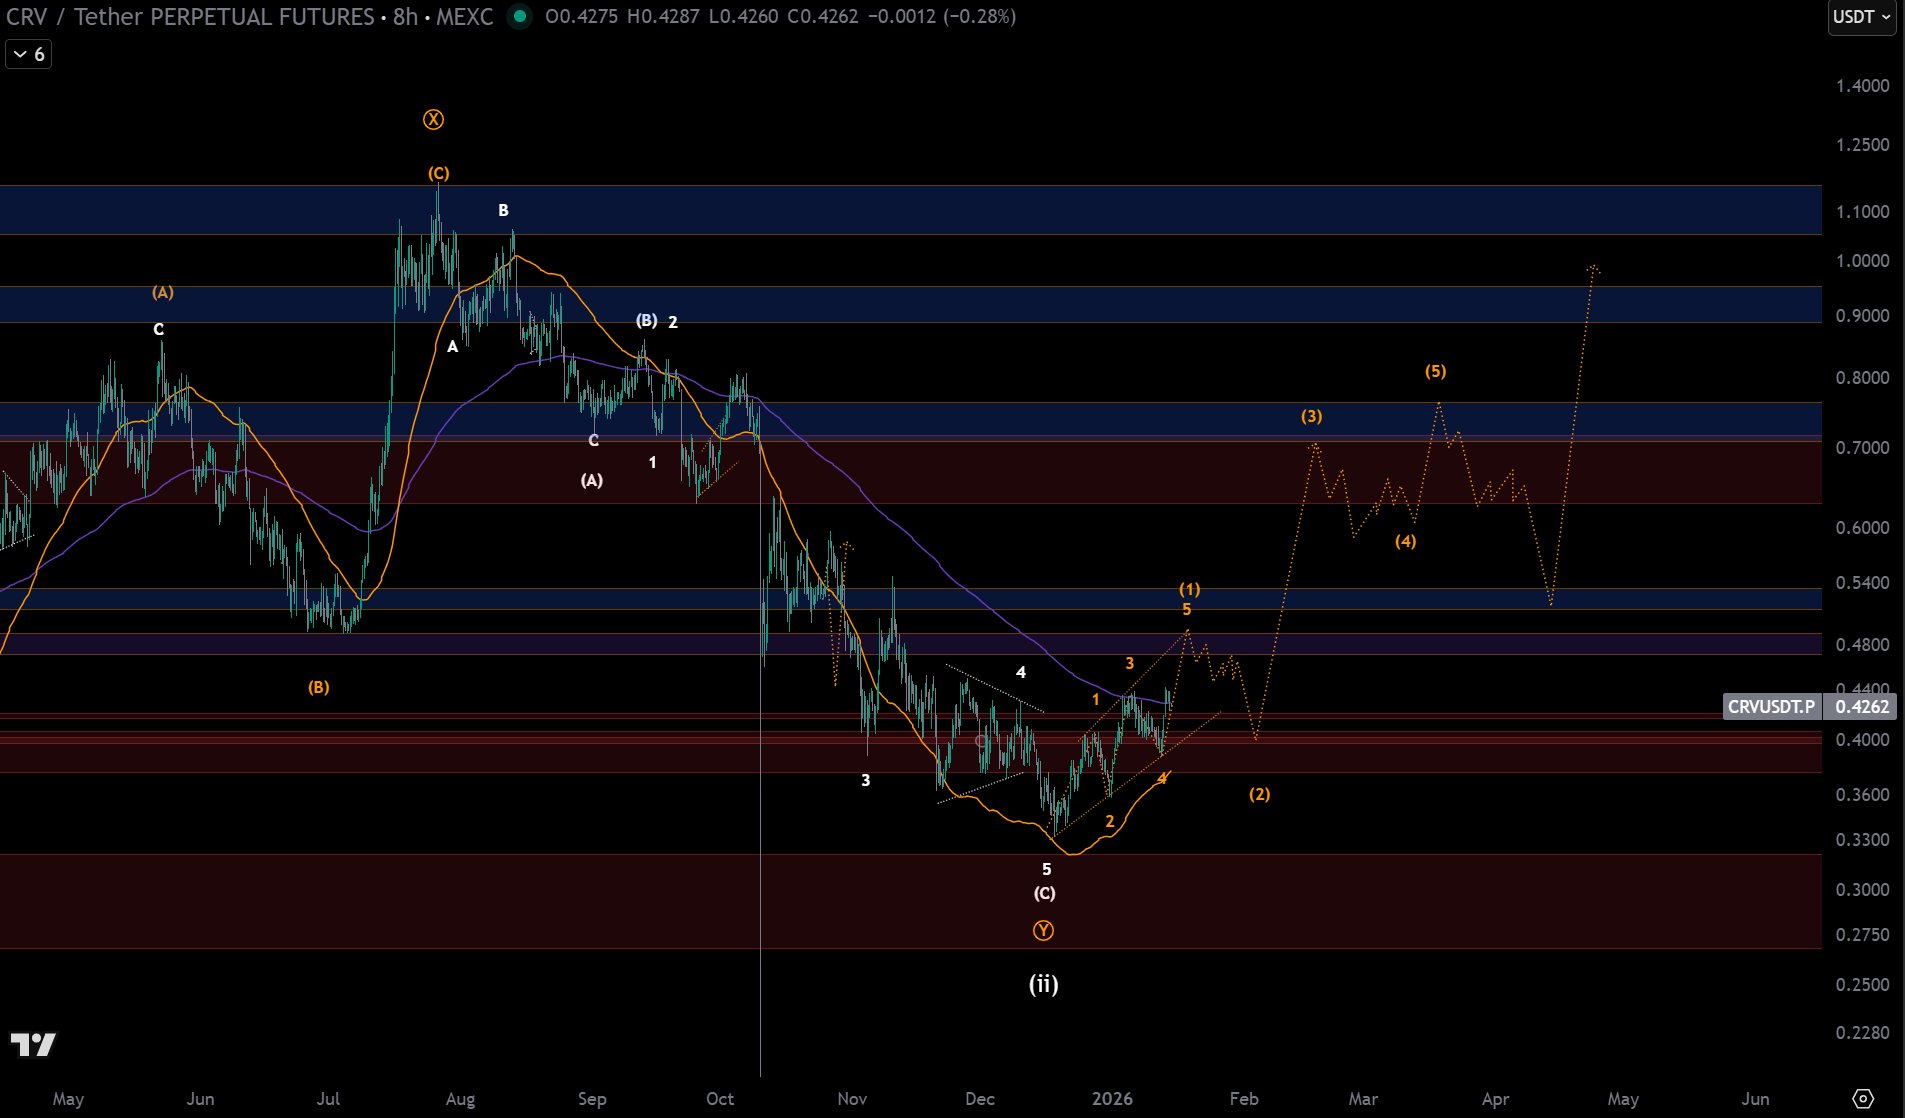Select the white (ii) wave label
1905x1118 pixels.
click(x=1043, y=985)
